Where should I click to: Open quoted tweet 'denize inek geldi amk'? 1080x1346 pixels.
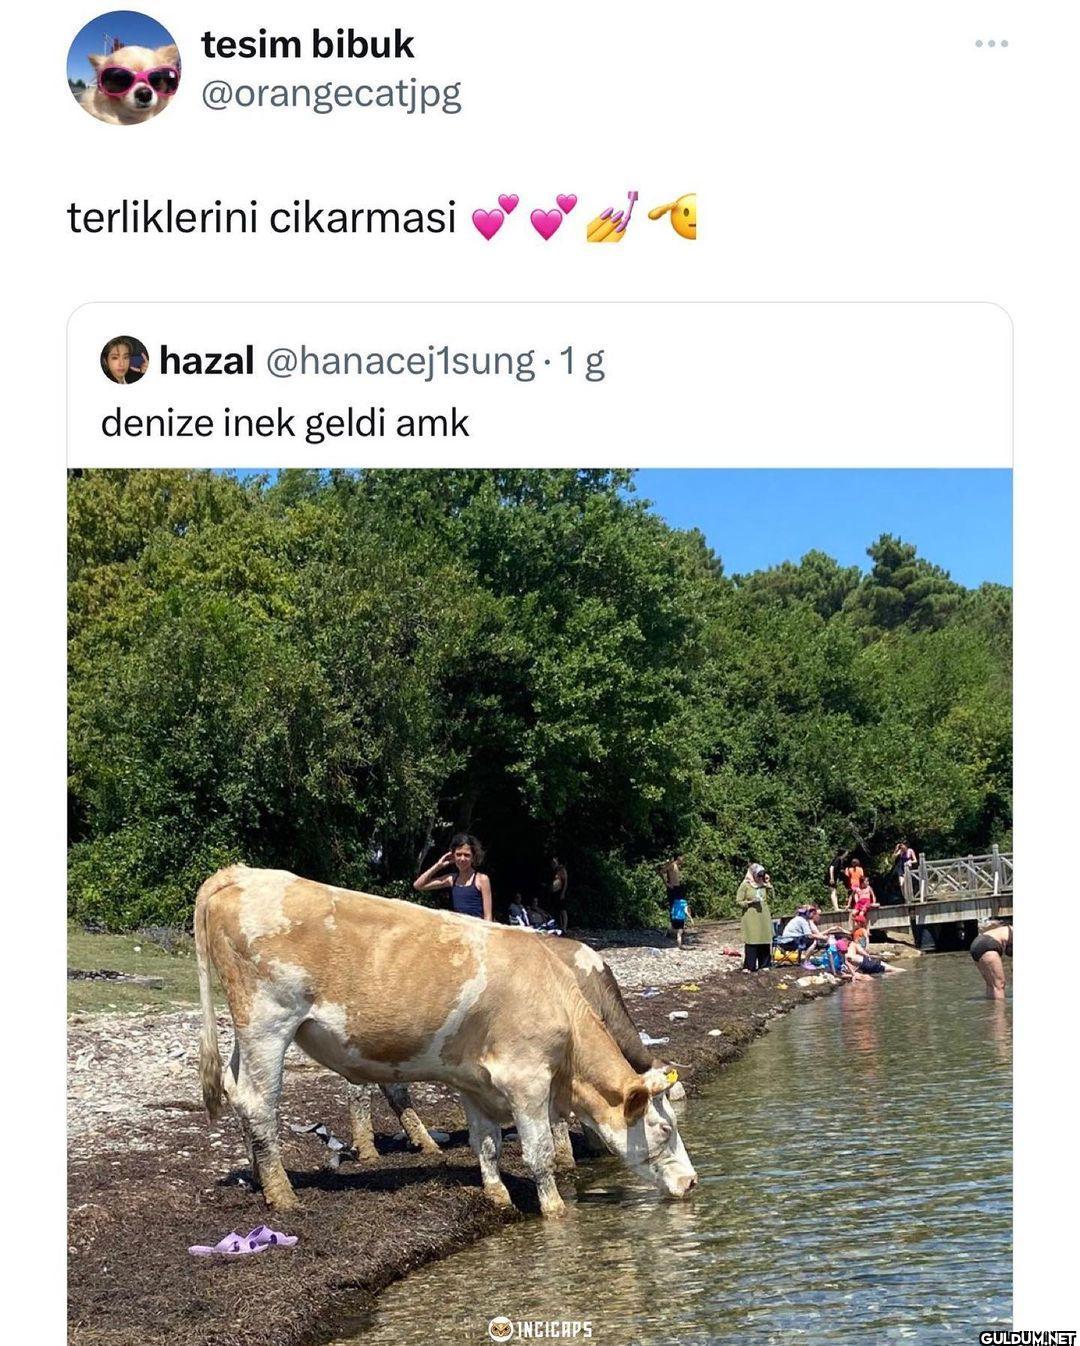pos(285,423)
